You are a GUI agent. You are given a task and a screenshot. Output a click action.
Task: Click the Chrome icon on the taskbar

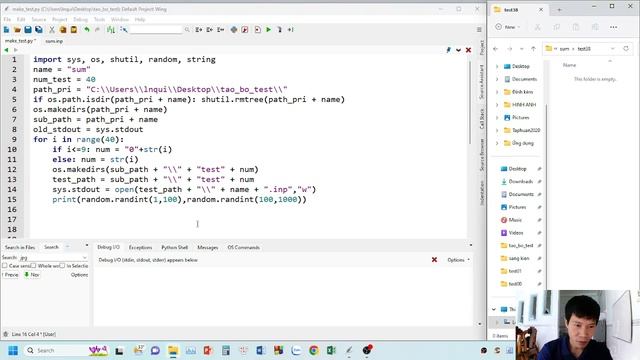314,350
